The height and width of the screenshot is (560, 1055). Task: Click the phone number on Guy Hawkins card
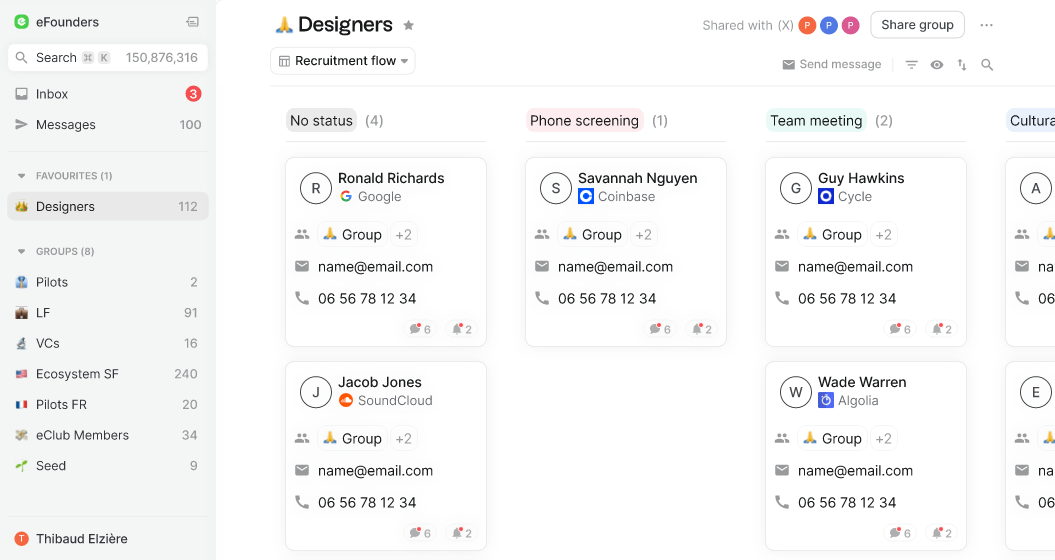(x=846, y=298)
